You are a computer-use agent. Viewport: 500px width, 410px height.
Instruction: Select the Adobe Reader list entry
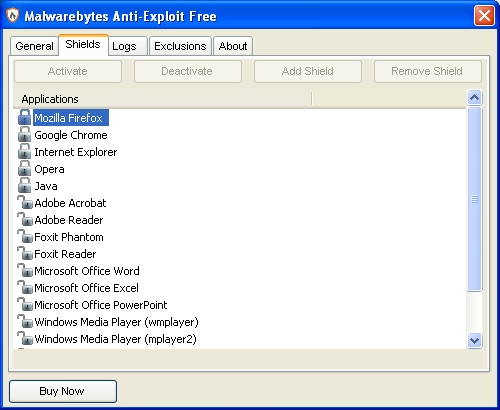pos(69,220)
